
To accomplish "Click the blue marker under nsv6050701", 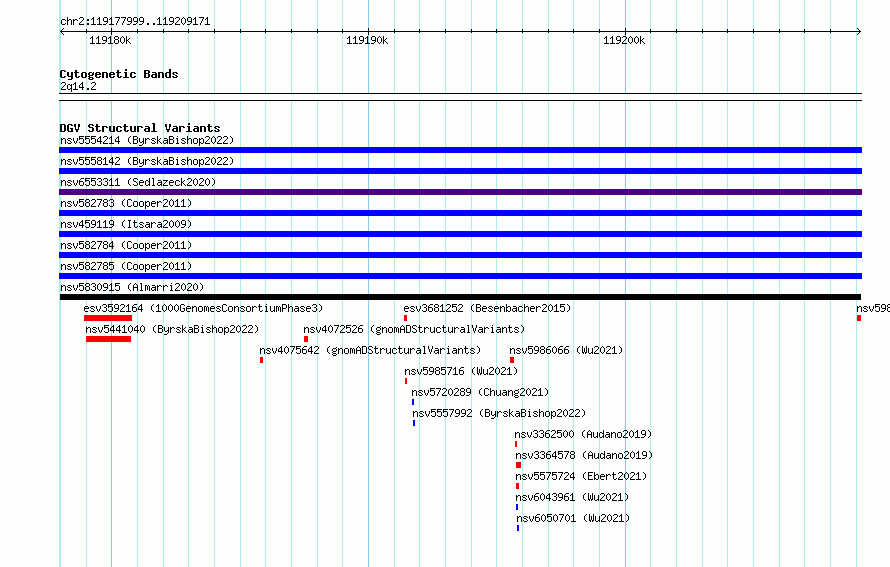I will (518, 528).
